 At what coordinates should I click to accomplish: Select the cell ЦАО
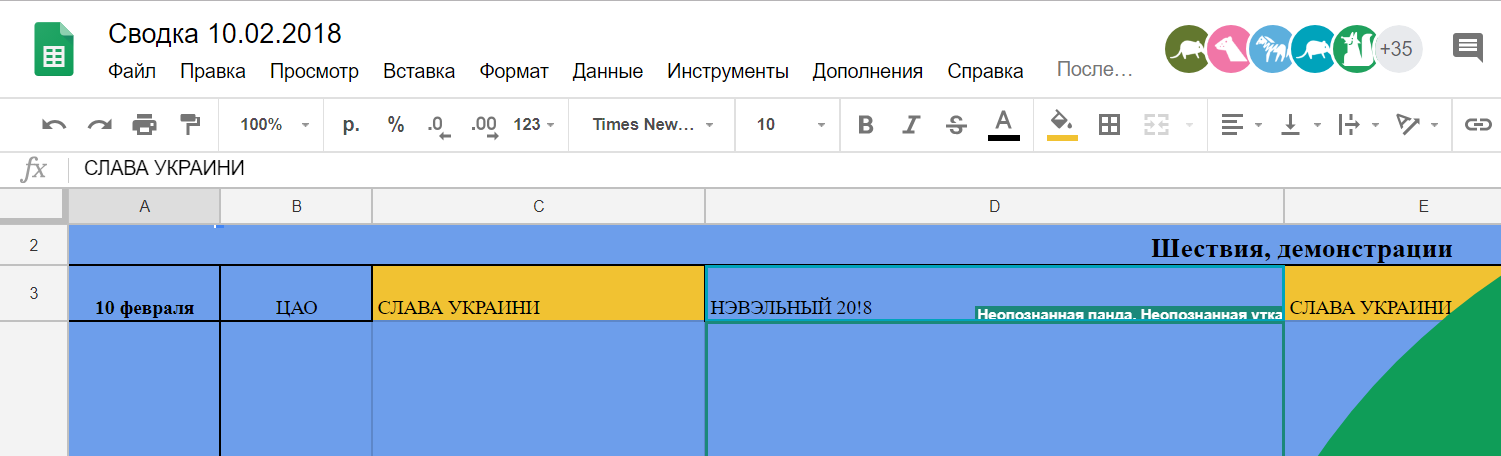tap(296, 293)
